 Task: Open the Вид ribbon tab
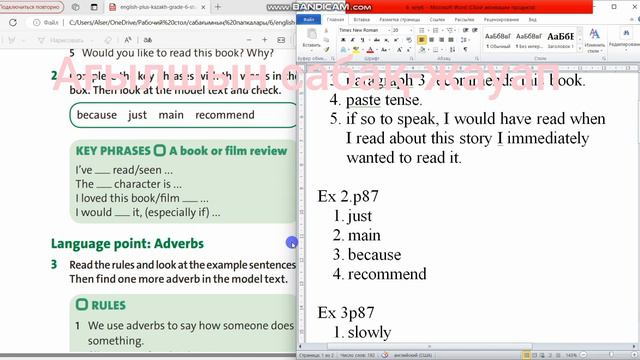tap(532, 19)
